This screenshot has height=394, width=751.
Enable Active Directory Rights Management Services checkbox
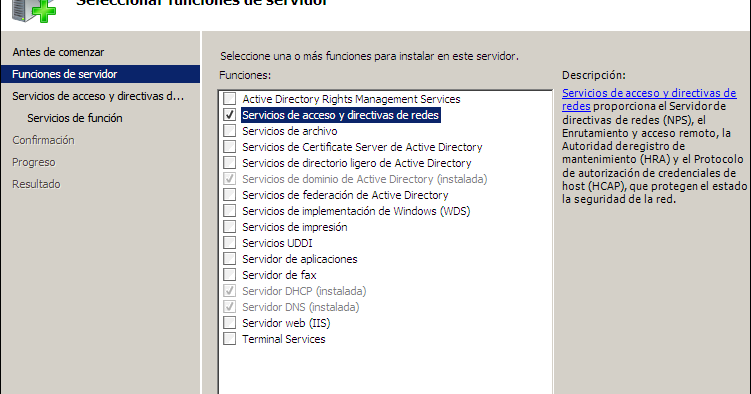click(229, 99)
